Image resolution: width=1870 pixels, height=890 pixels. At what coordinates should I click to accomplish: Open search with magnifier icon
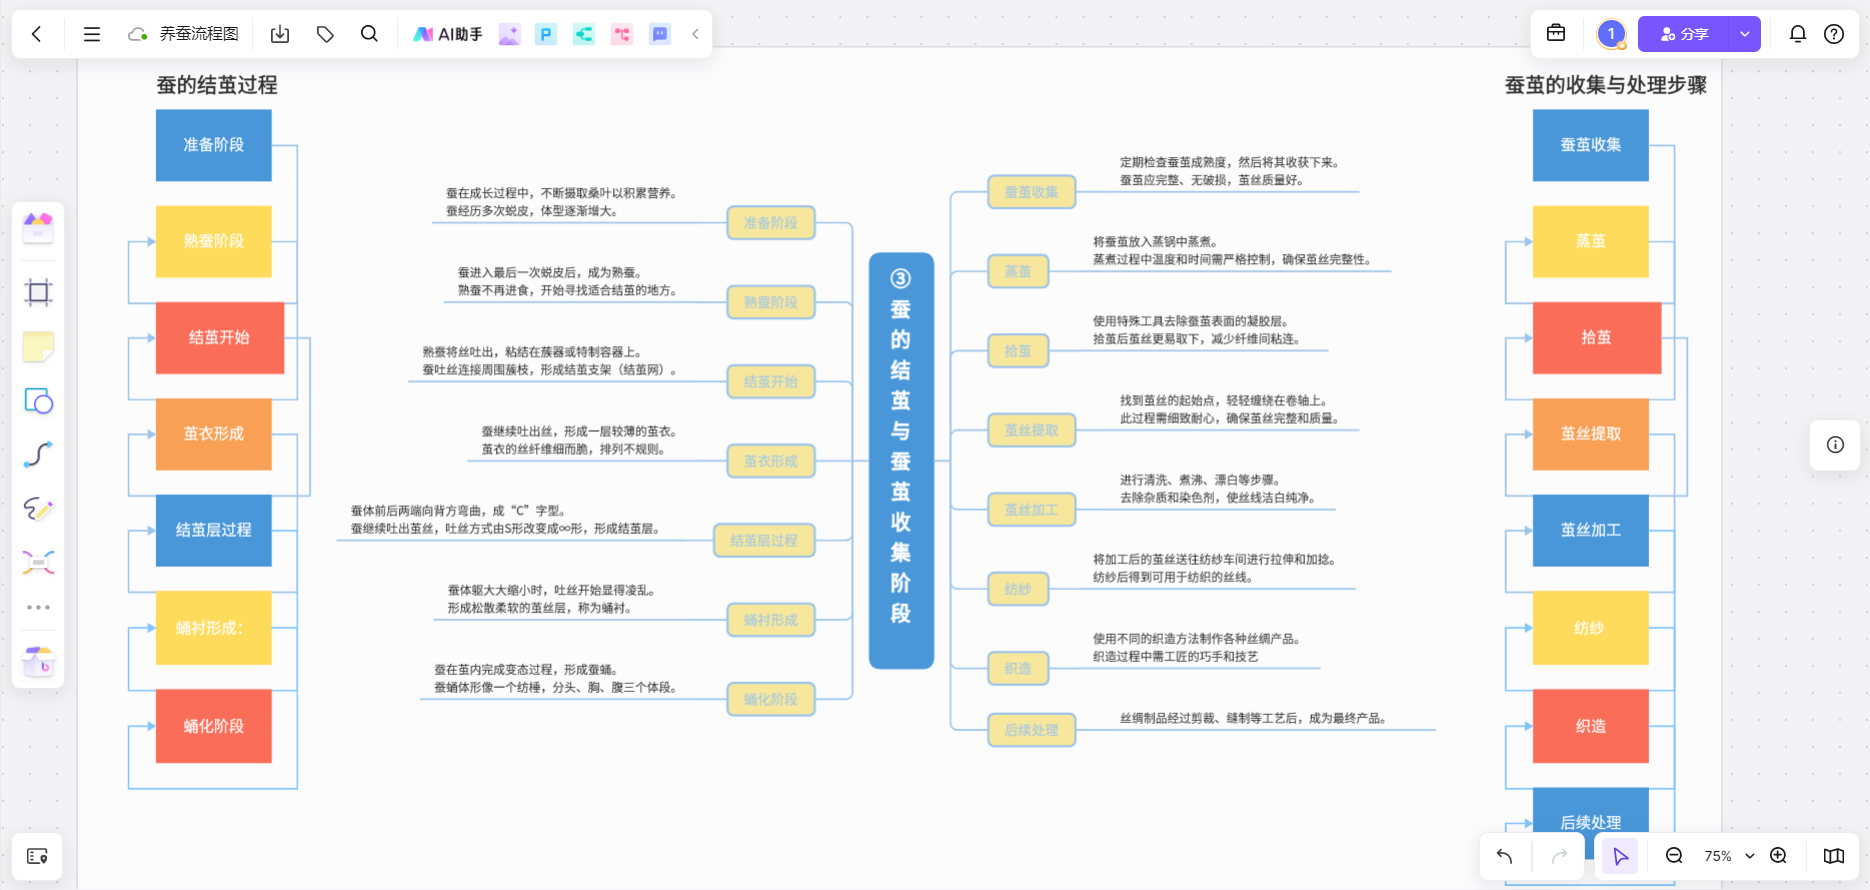tap(369, 34)
